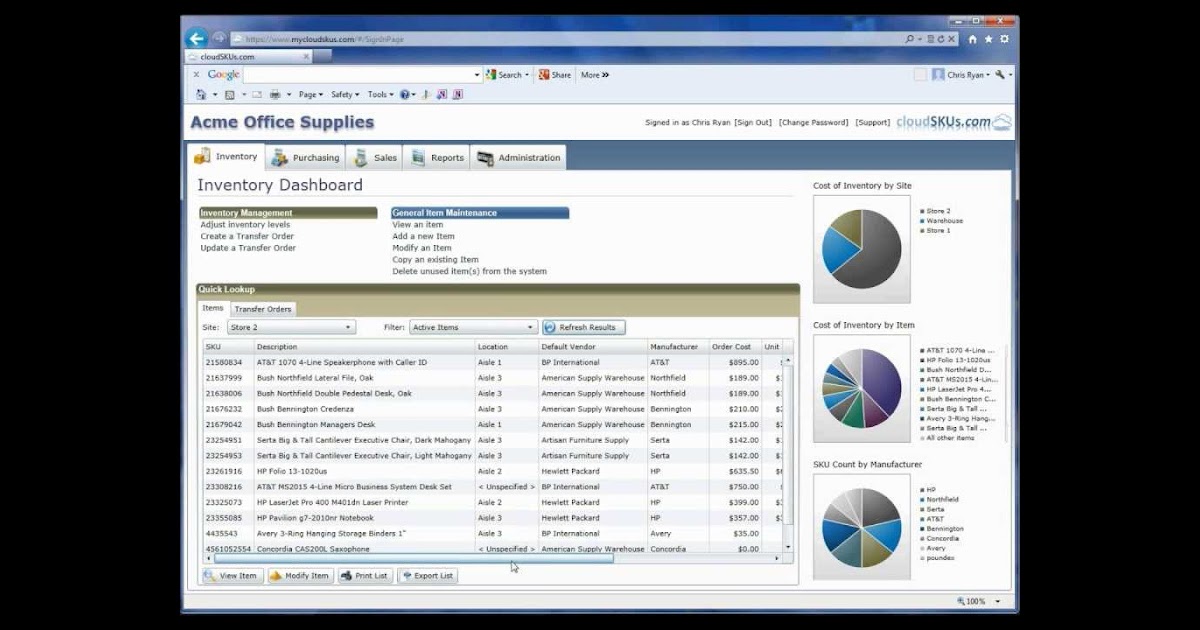Screen dimensions: 1200x630
Task: Open the Site dropdown showing Store 2
Action: point(290,327)
